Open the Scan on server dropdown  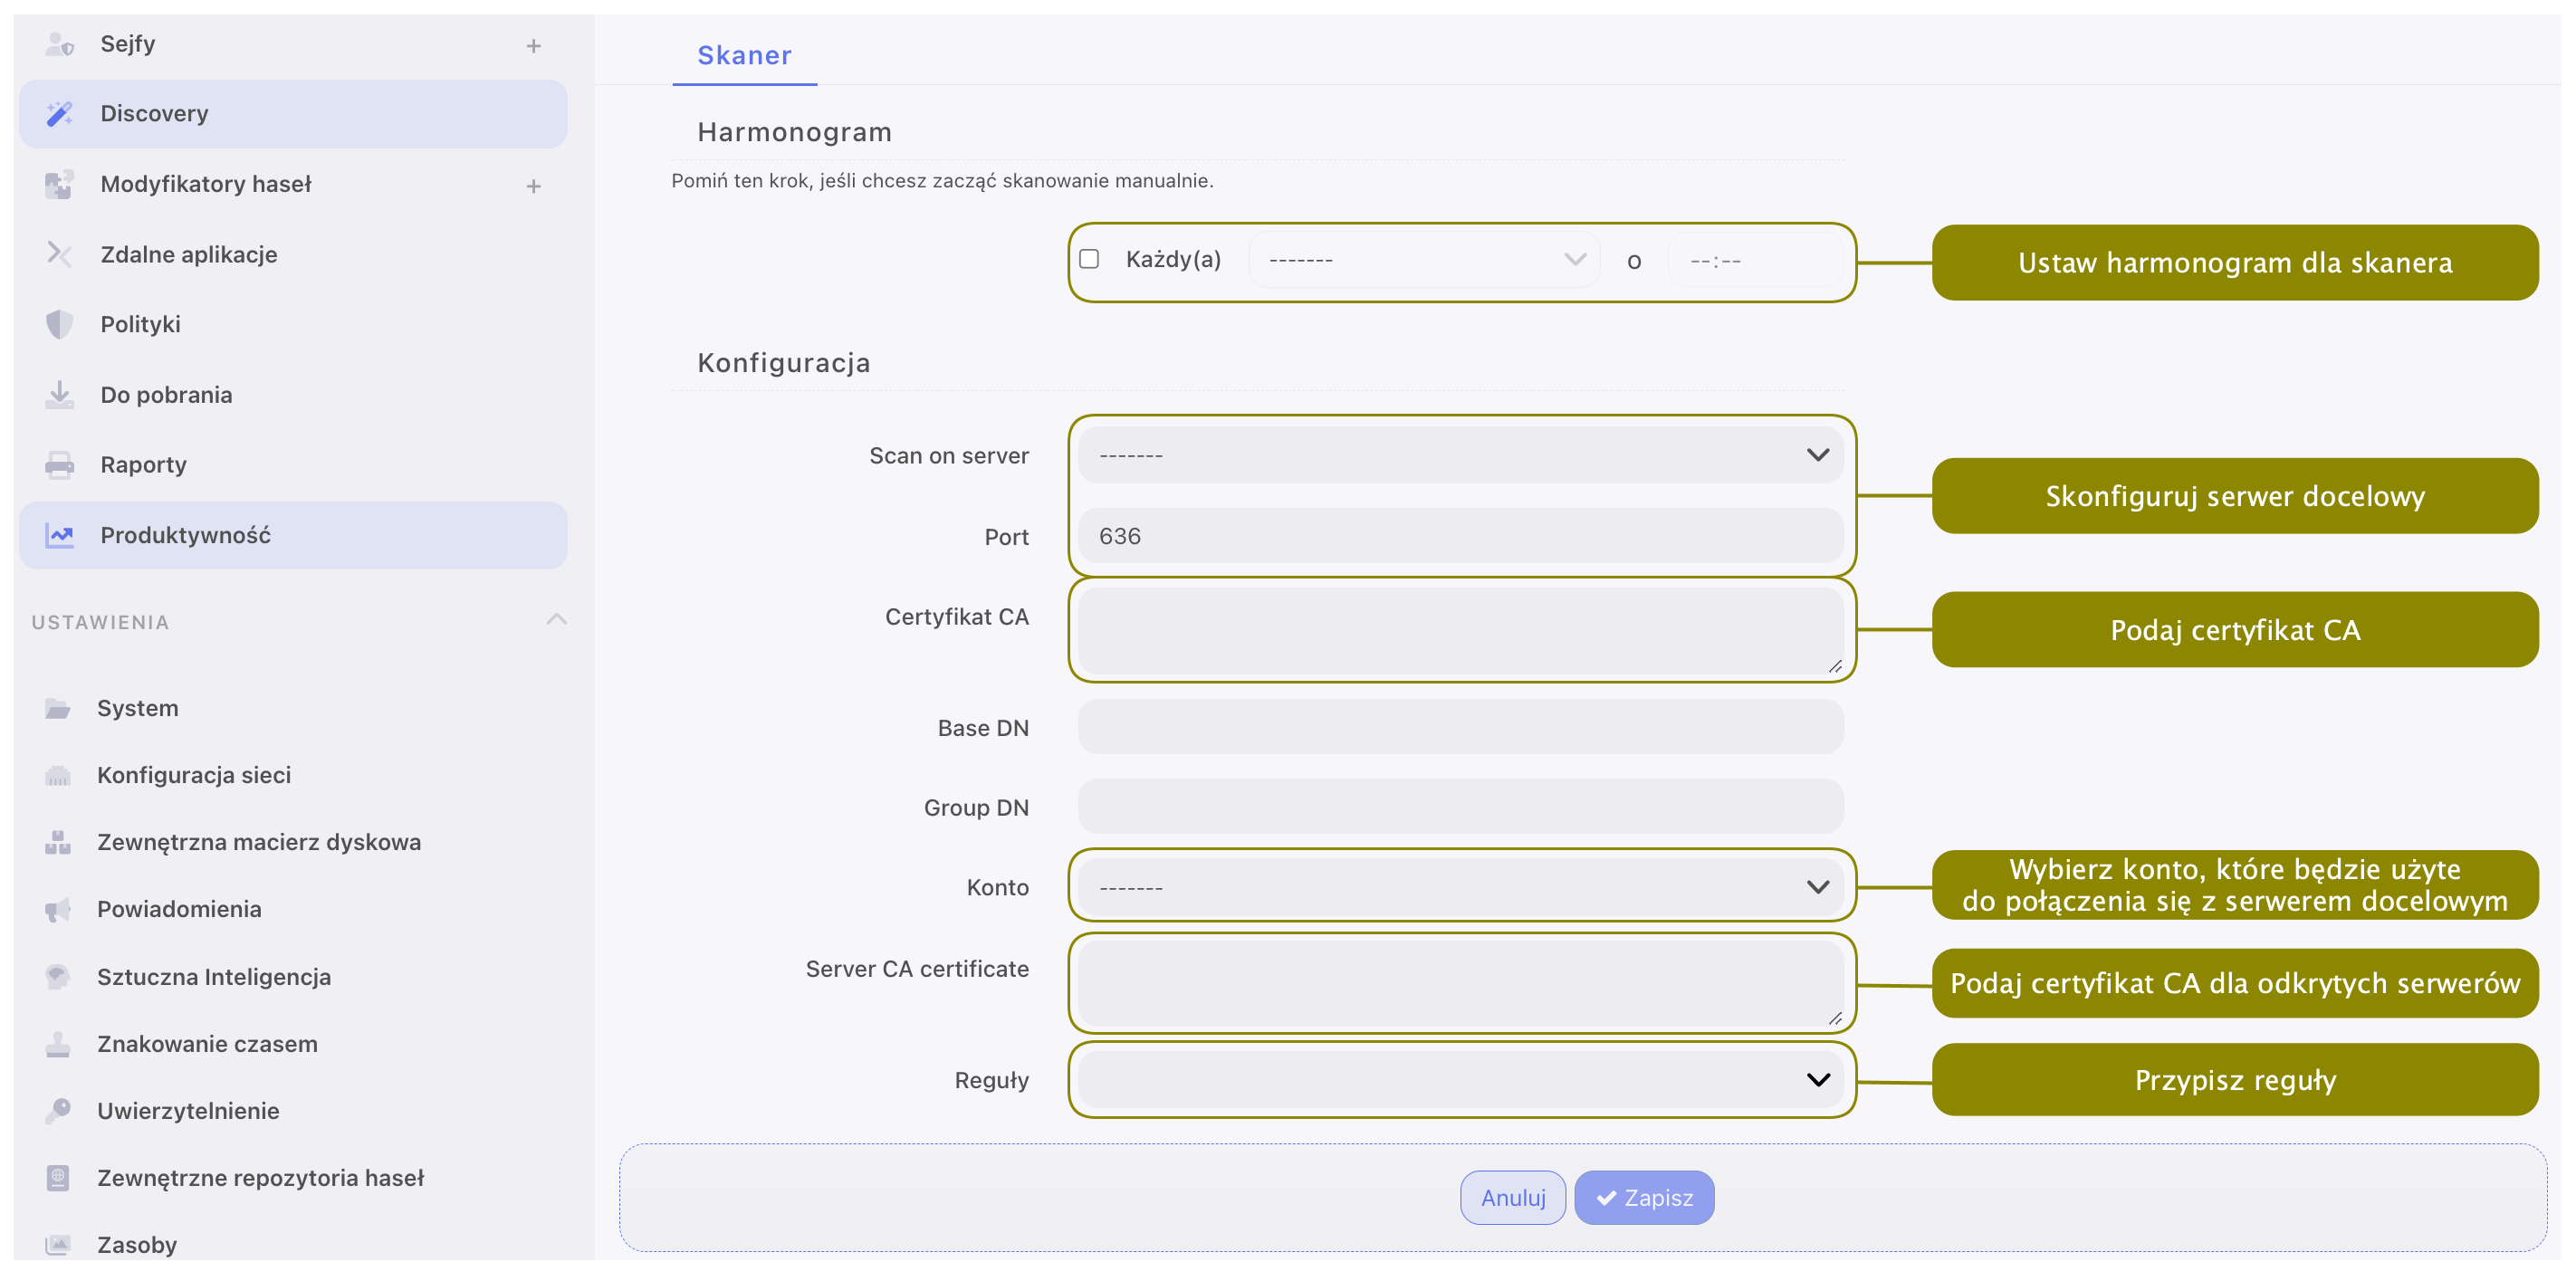point(1460,455)
